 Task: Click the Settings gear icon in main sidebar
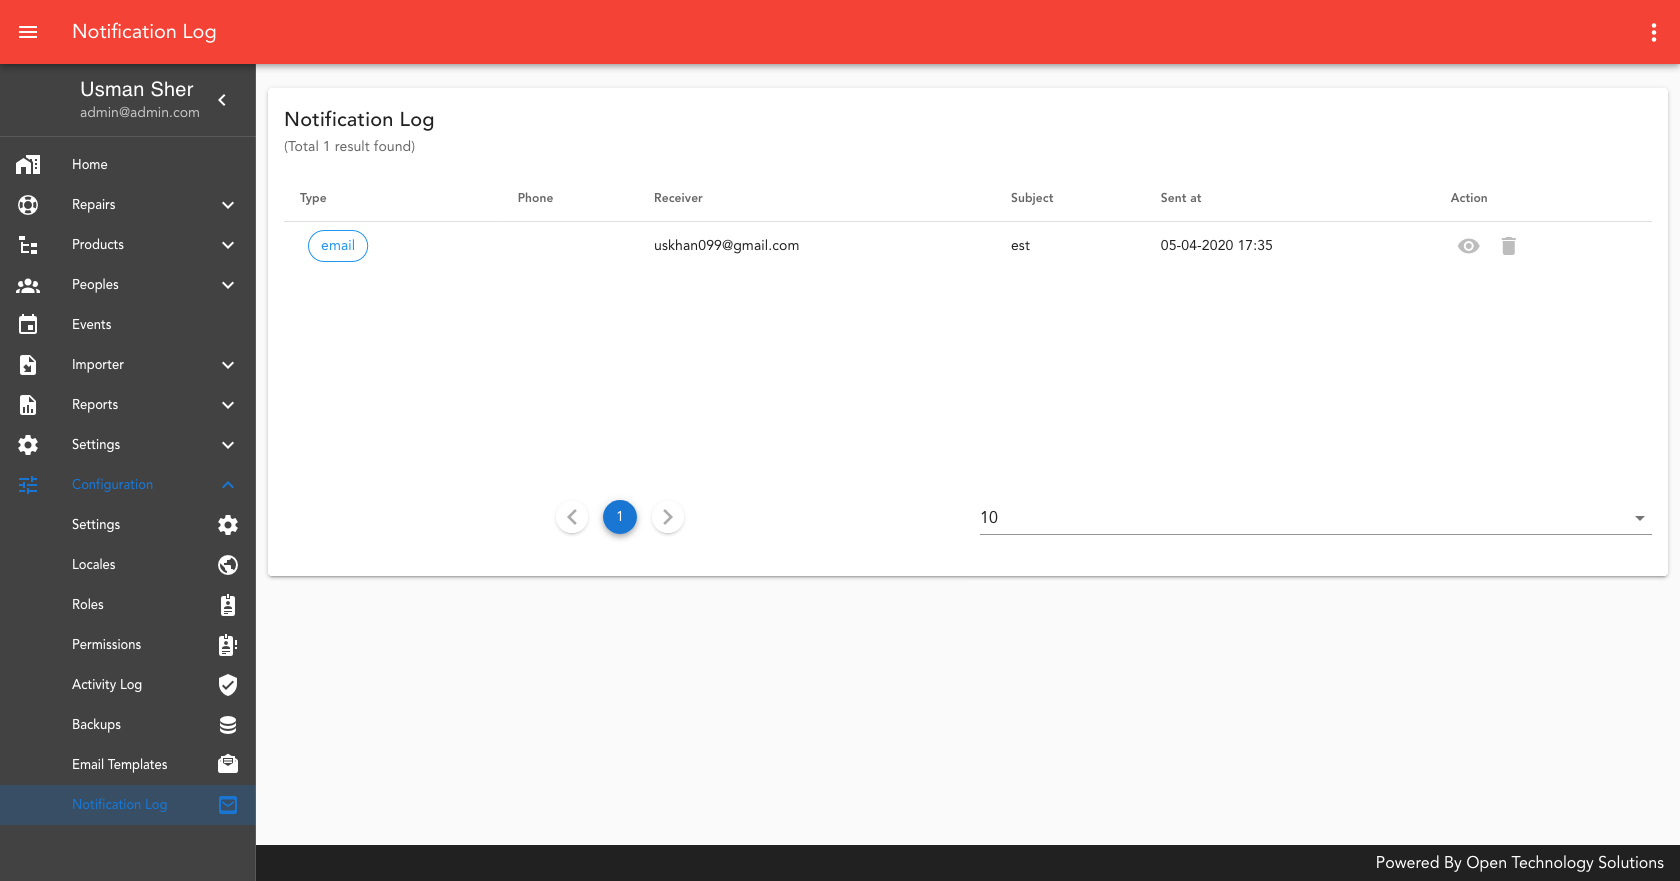(28, 445)
